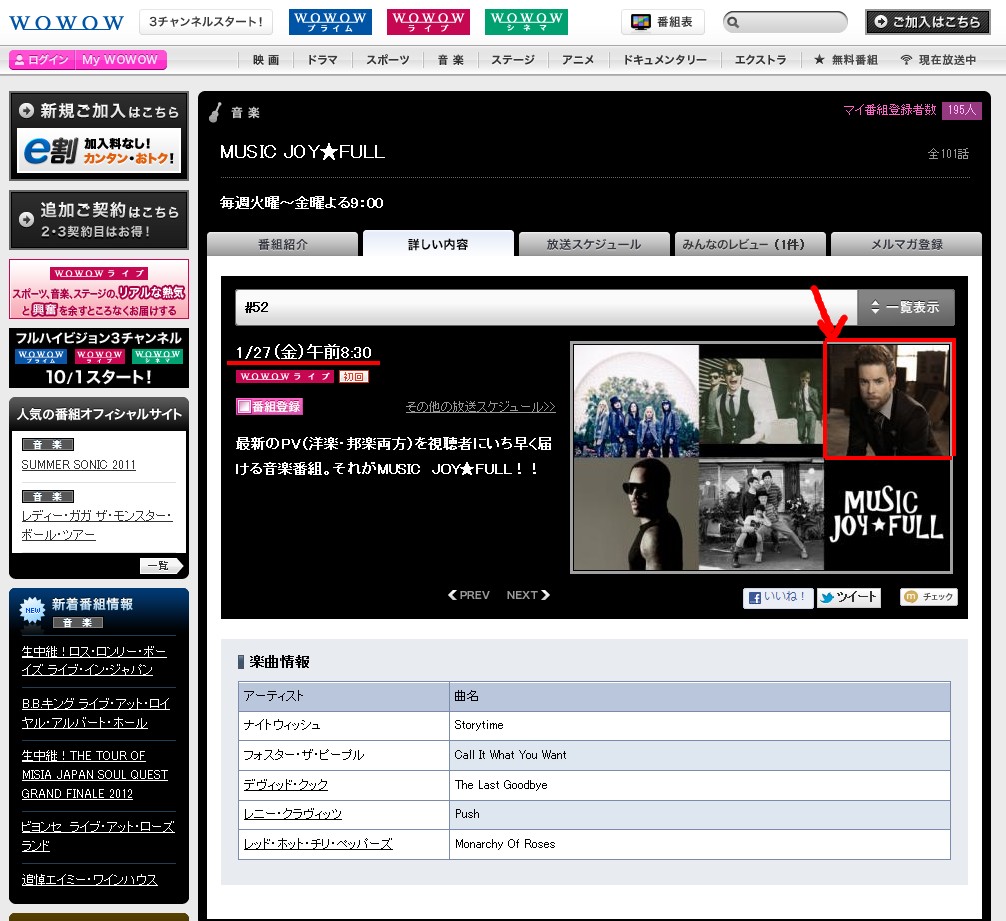1006x921 pixels.
Task: Switch to the メルマガ登録 tab
Action: [906, 244]
